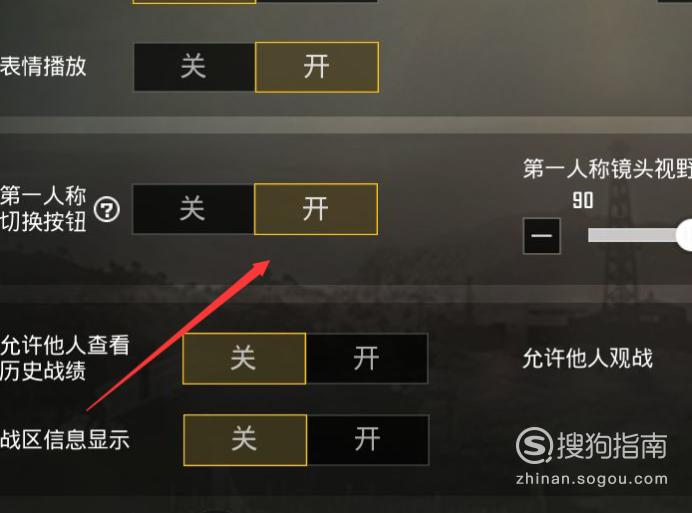Select the 第一人称镜头视野 heading
The height and width of the screenshot is (513, 692).
pos(607,169)
